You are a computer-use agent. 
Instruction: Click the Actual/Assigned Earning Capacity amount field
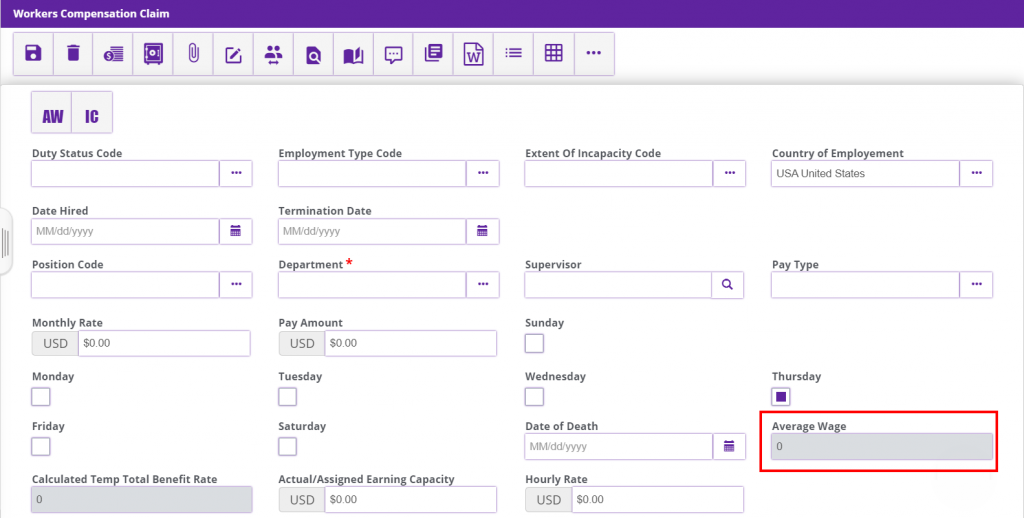411,500
